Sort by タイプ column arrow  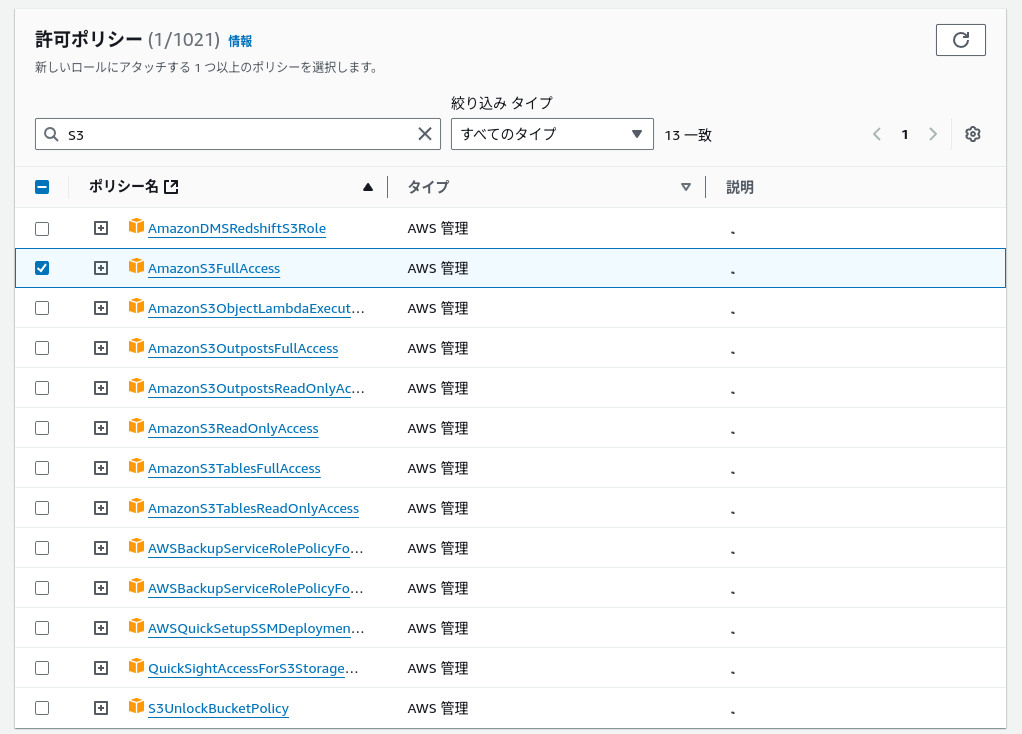(x=686, y=187)
